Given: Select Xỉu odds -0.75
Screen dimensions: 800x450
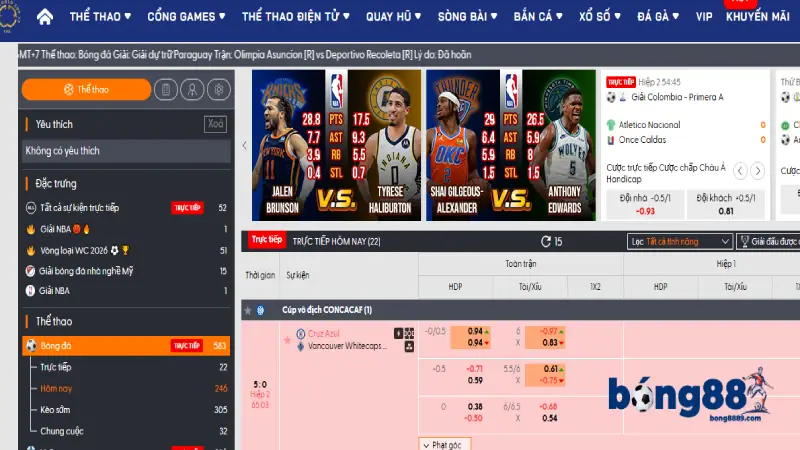Looking at the screenshot, I should [x=549, y=381].
